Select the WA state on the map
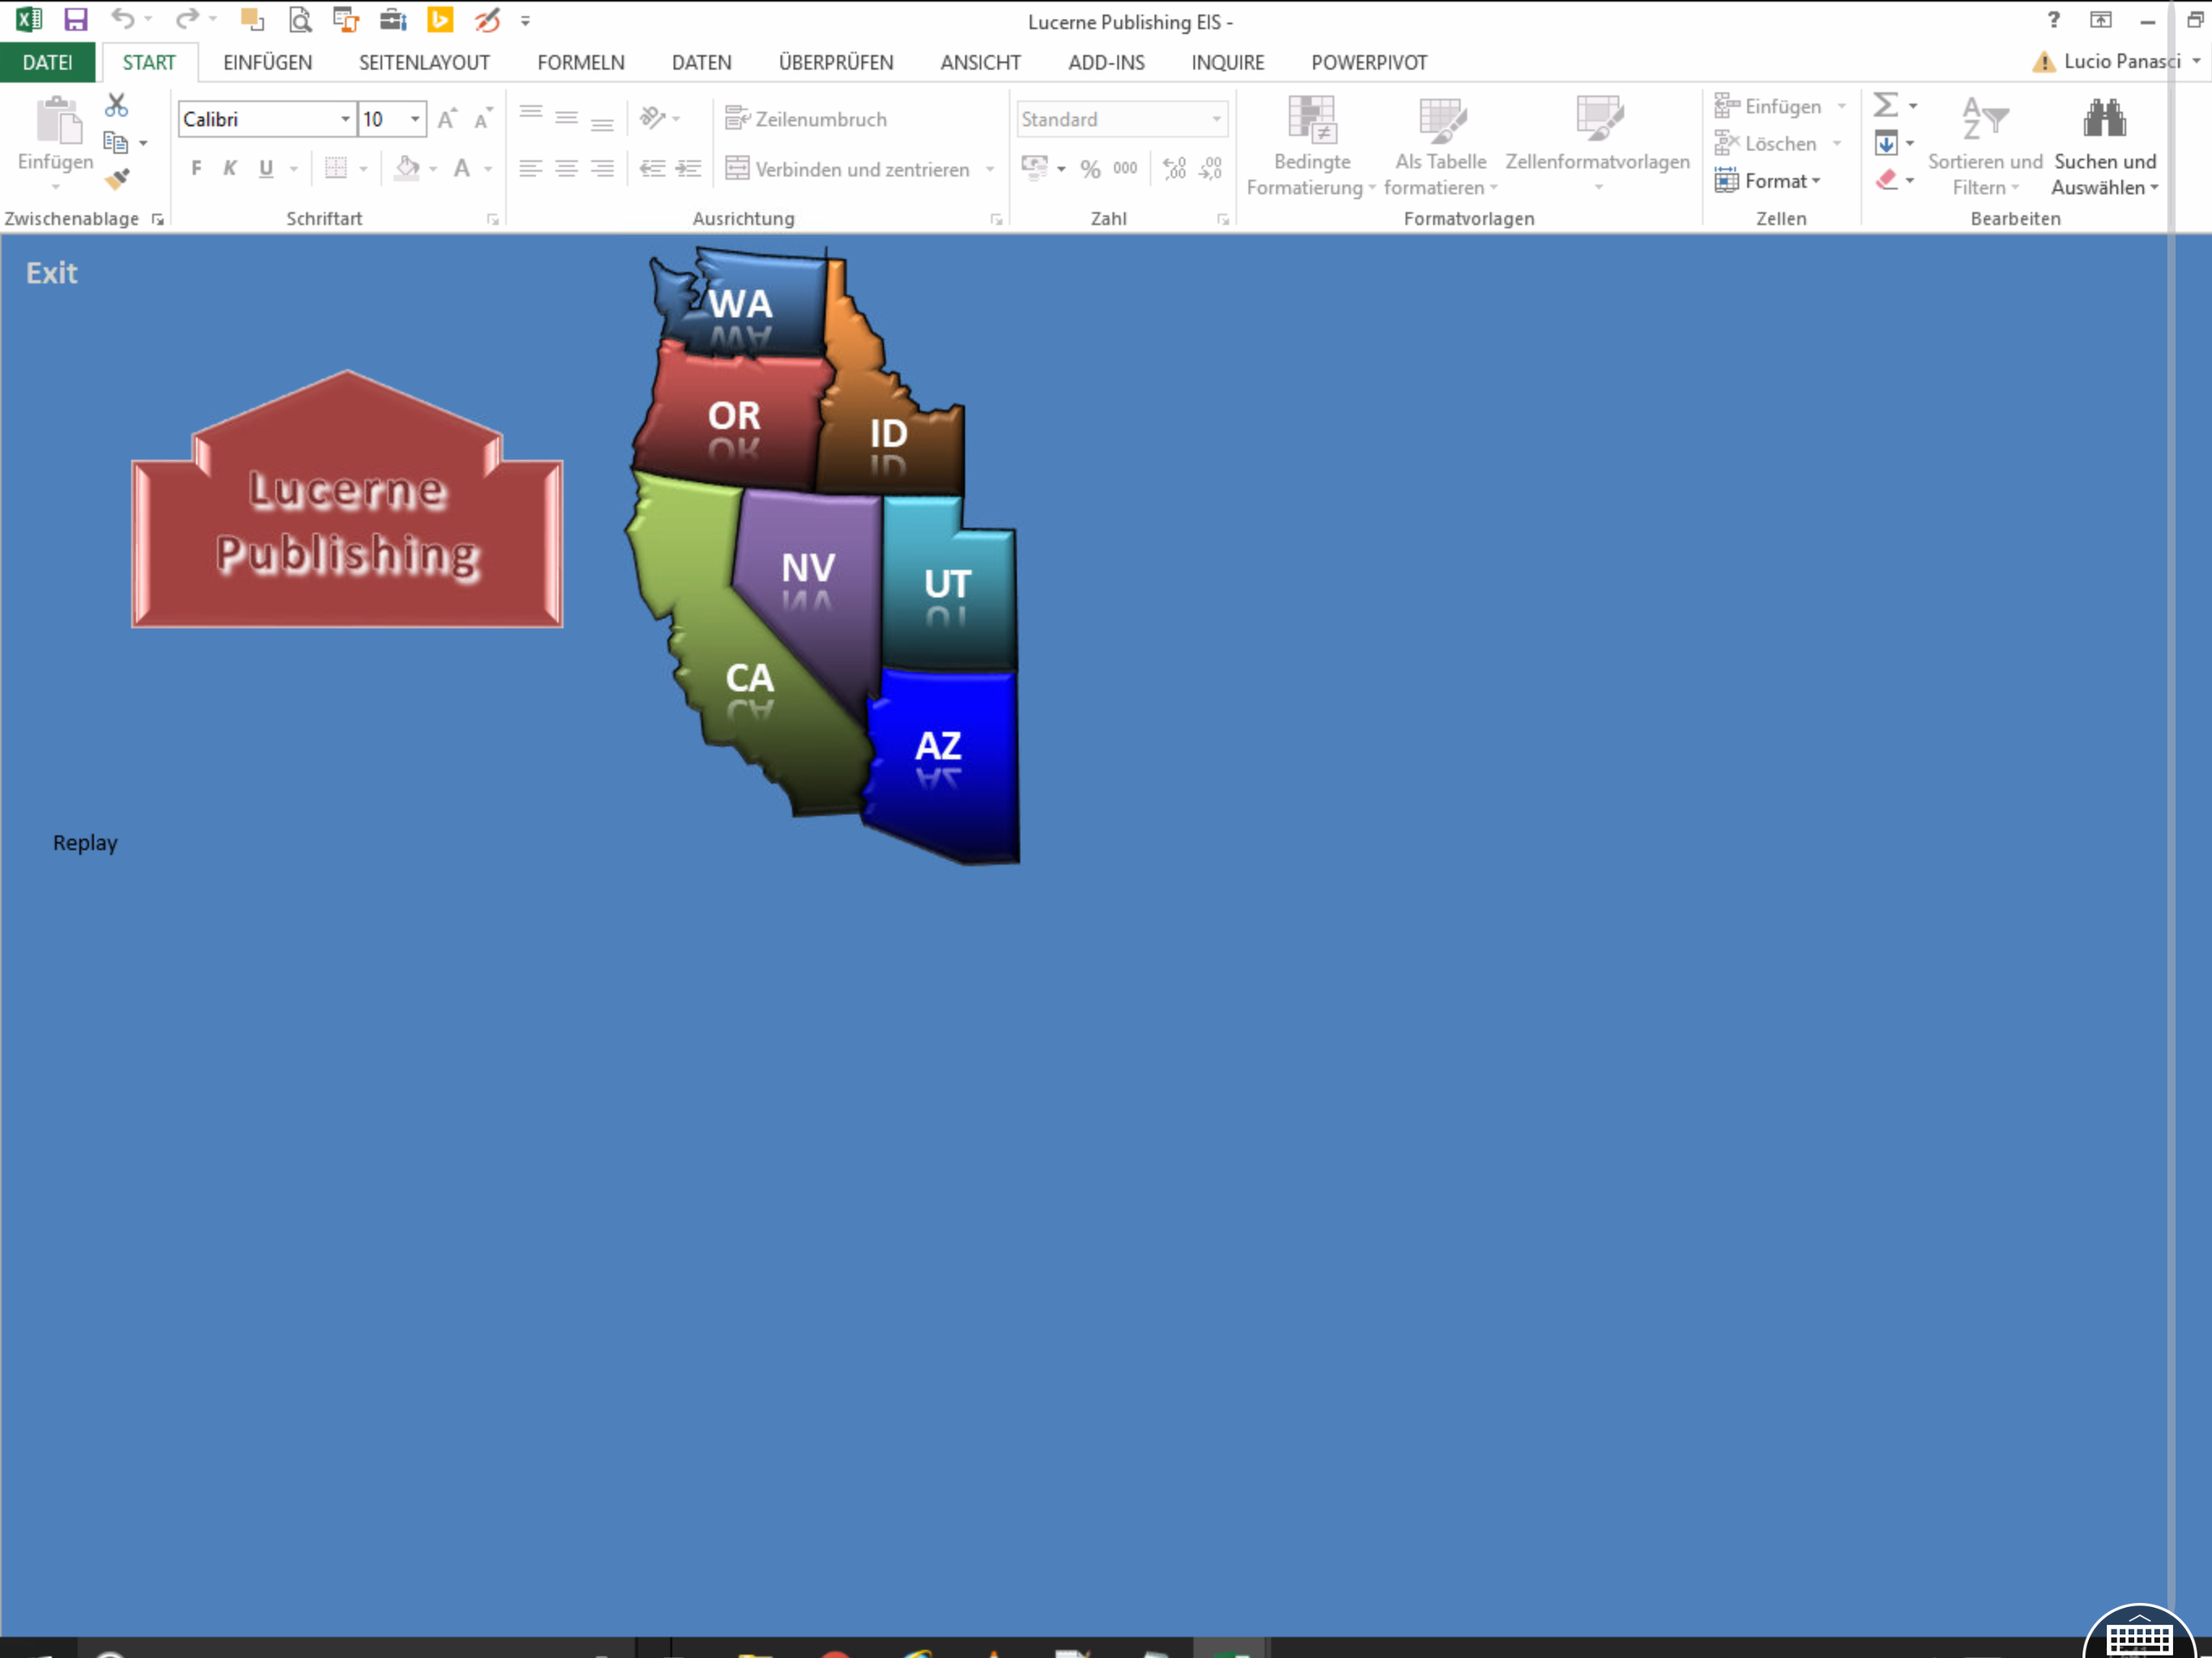2212x1658 pixels. [741, 303]
